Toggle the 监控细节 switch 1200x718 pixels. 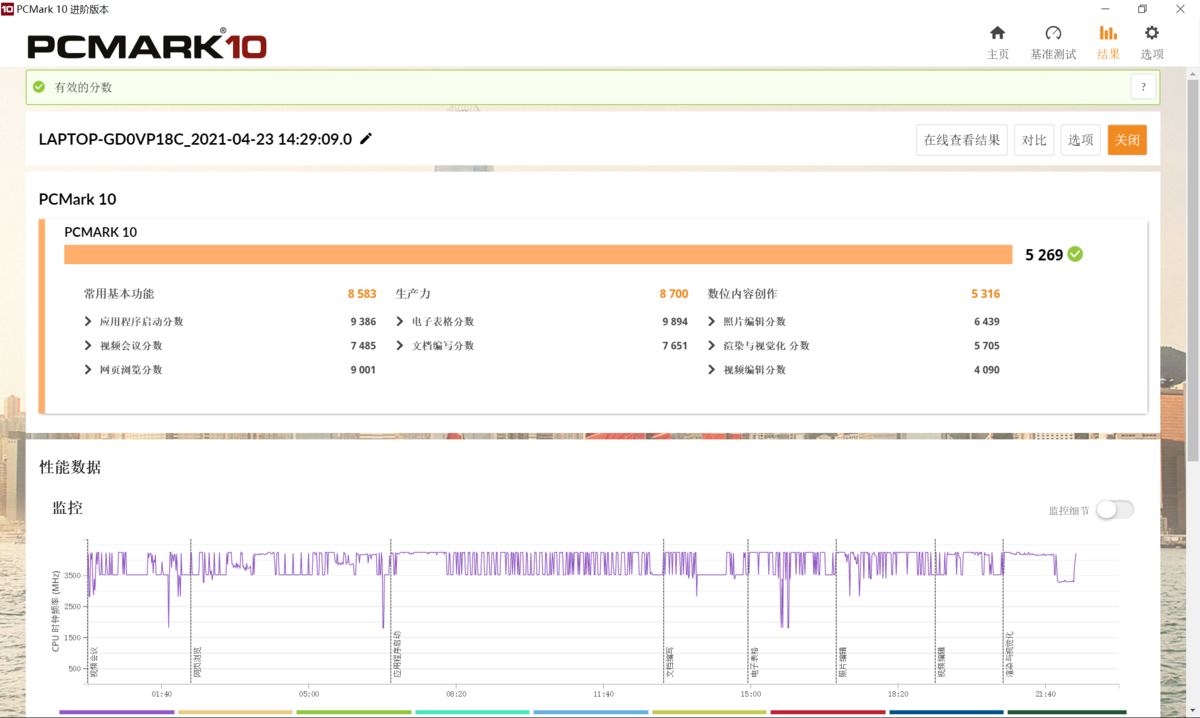click(1115, 510)
